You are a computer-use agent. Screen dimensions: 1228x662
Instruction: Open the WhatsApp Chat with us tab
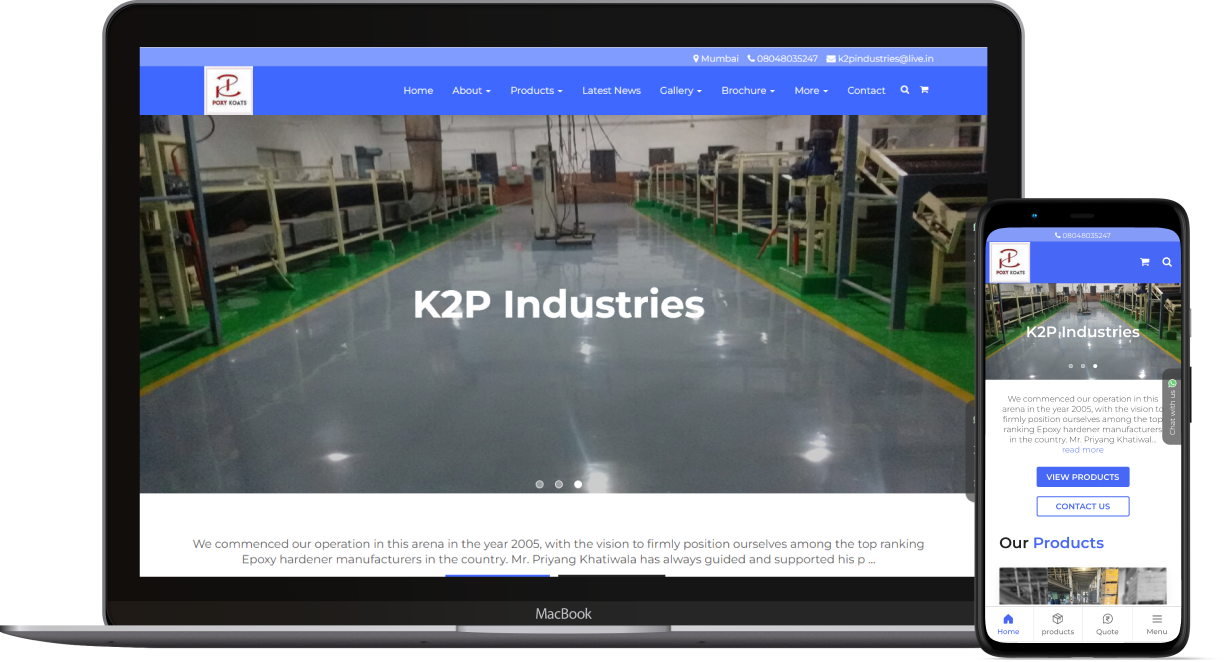click(x=1172, y=408)
